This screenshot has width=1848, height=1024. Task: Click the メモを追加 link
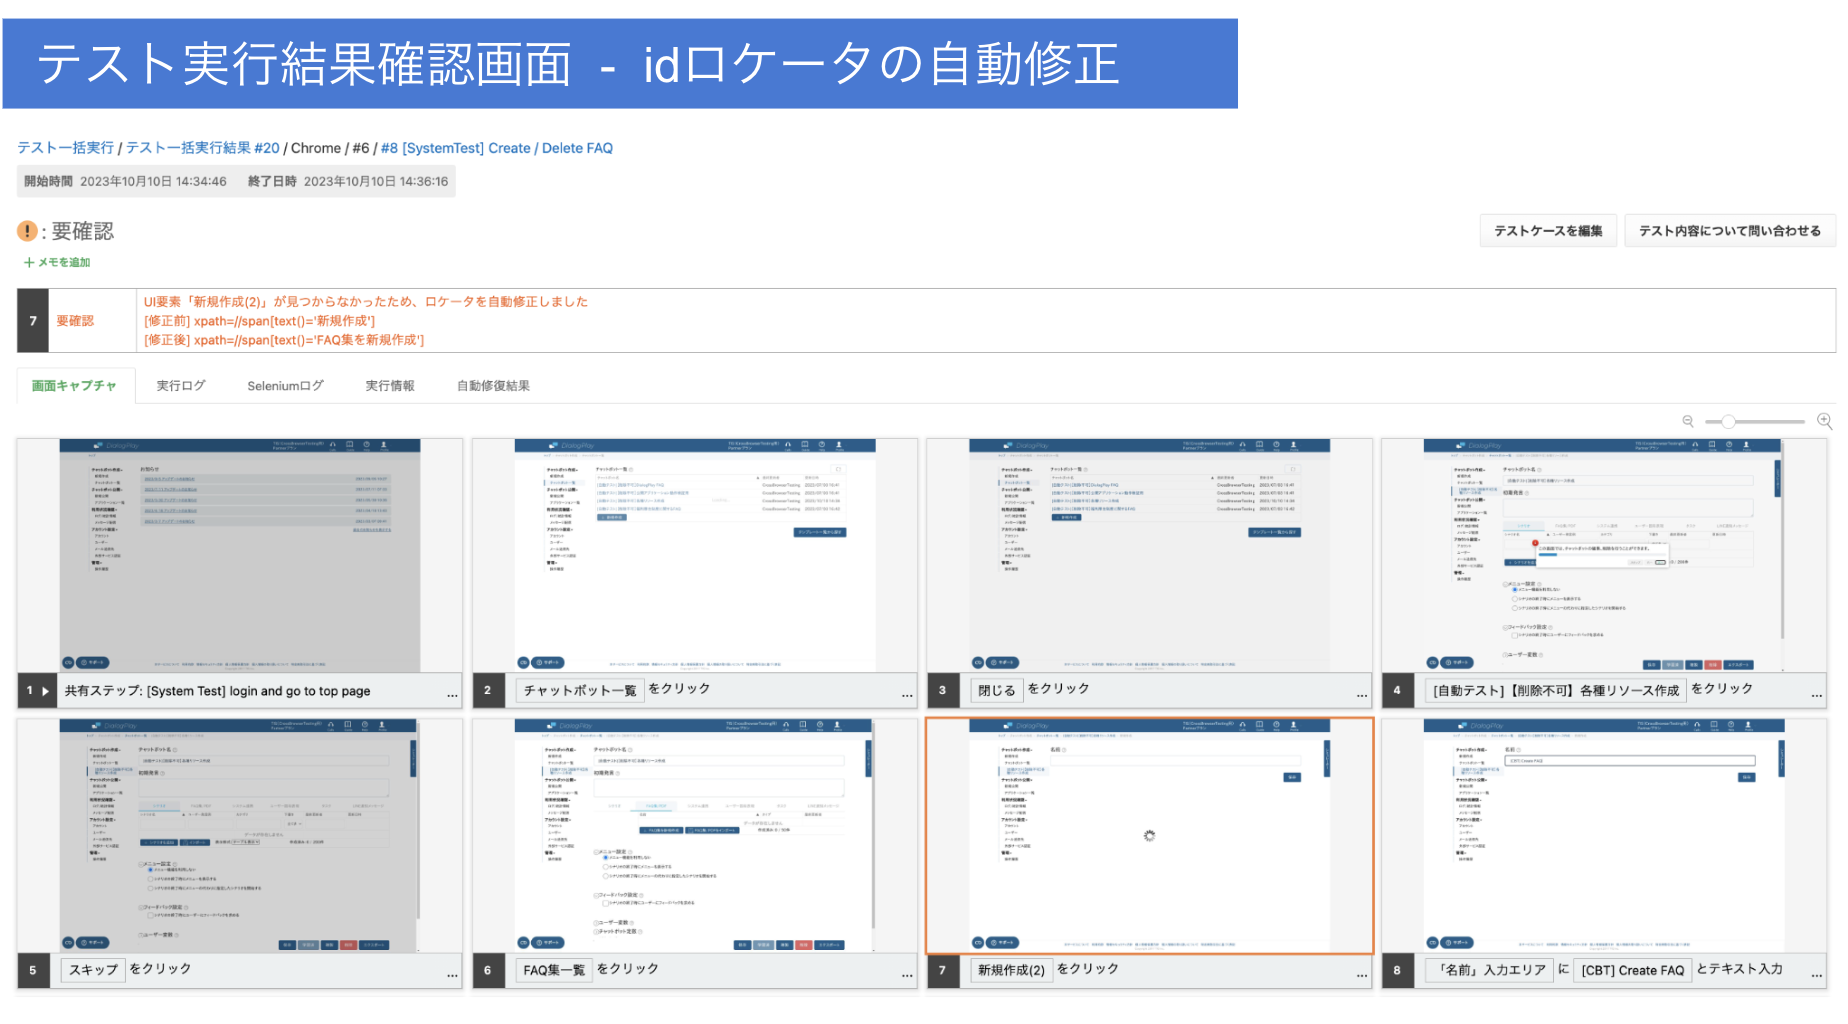point(58,262)
